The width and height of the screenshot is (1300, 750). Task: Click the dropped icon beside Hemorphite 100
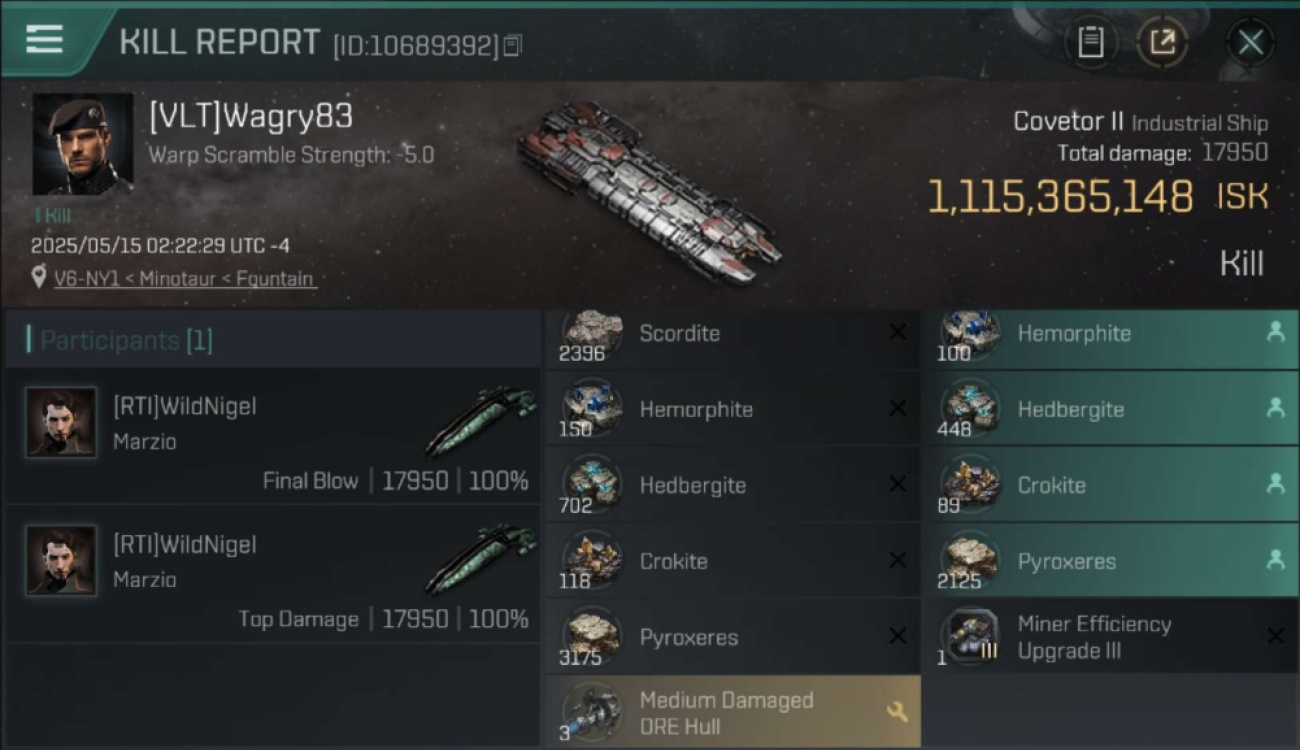pos(1275,333)
